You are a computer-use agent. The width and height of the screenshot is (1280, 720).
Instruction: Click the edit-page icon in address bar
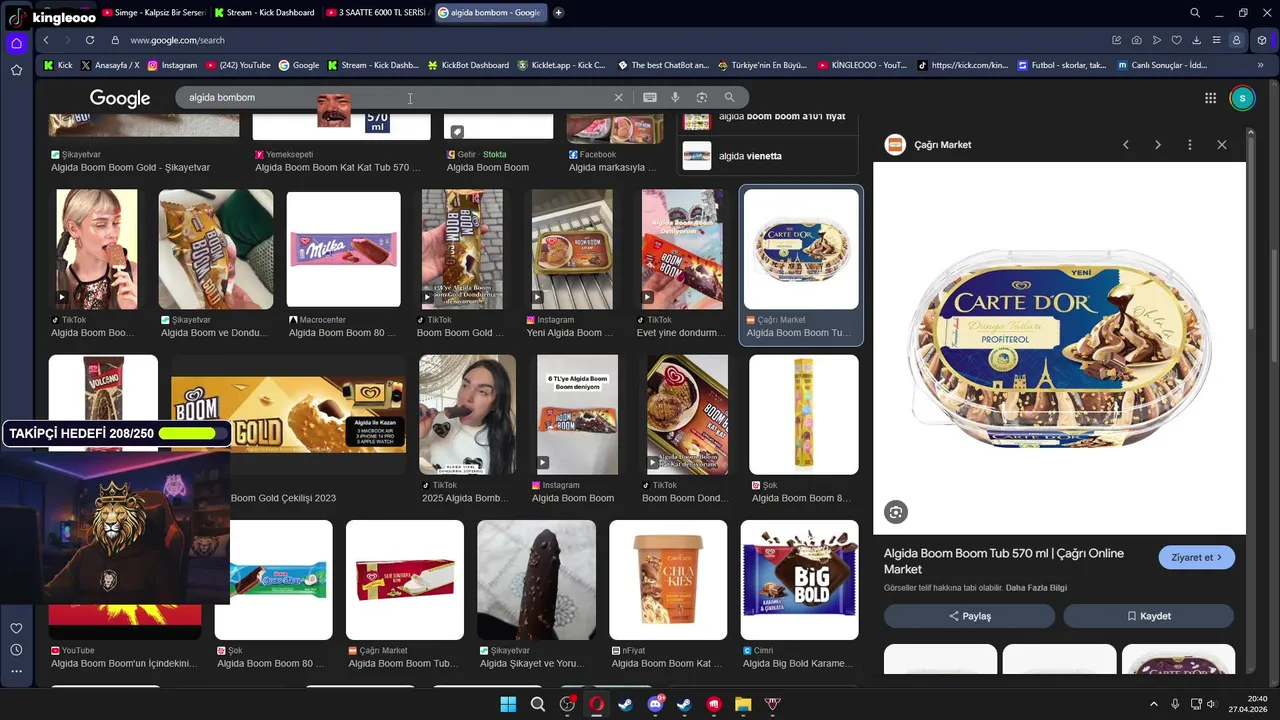tap(1117, 40)
